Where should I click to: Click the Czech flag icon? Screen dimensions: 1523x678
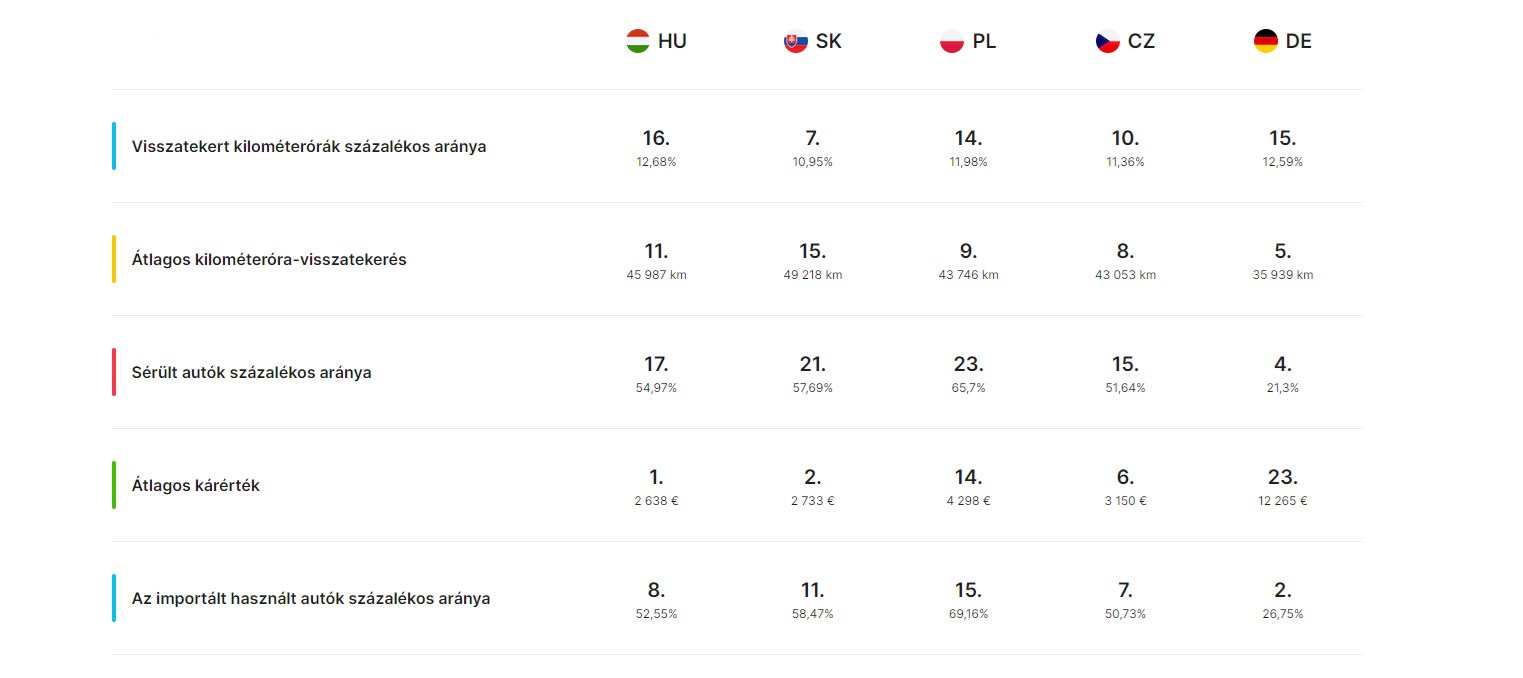point(1108,42)
